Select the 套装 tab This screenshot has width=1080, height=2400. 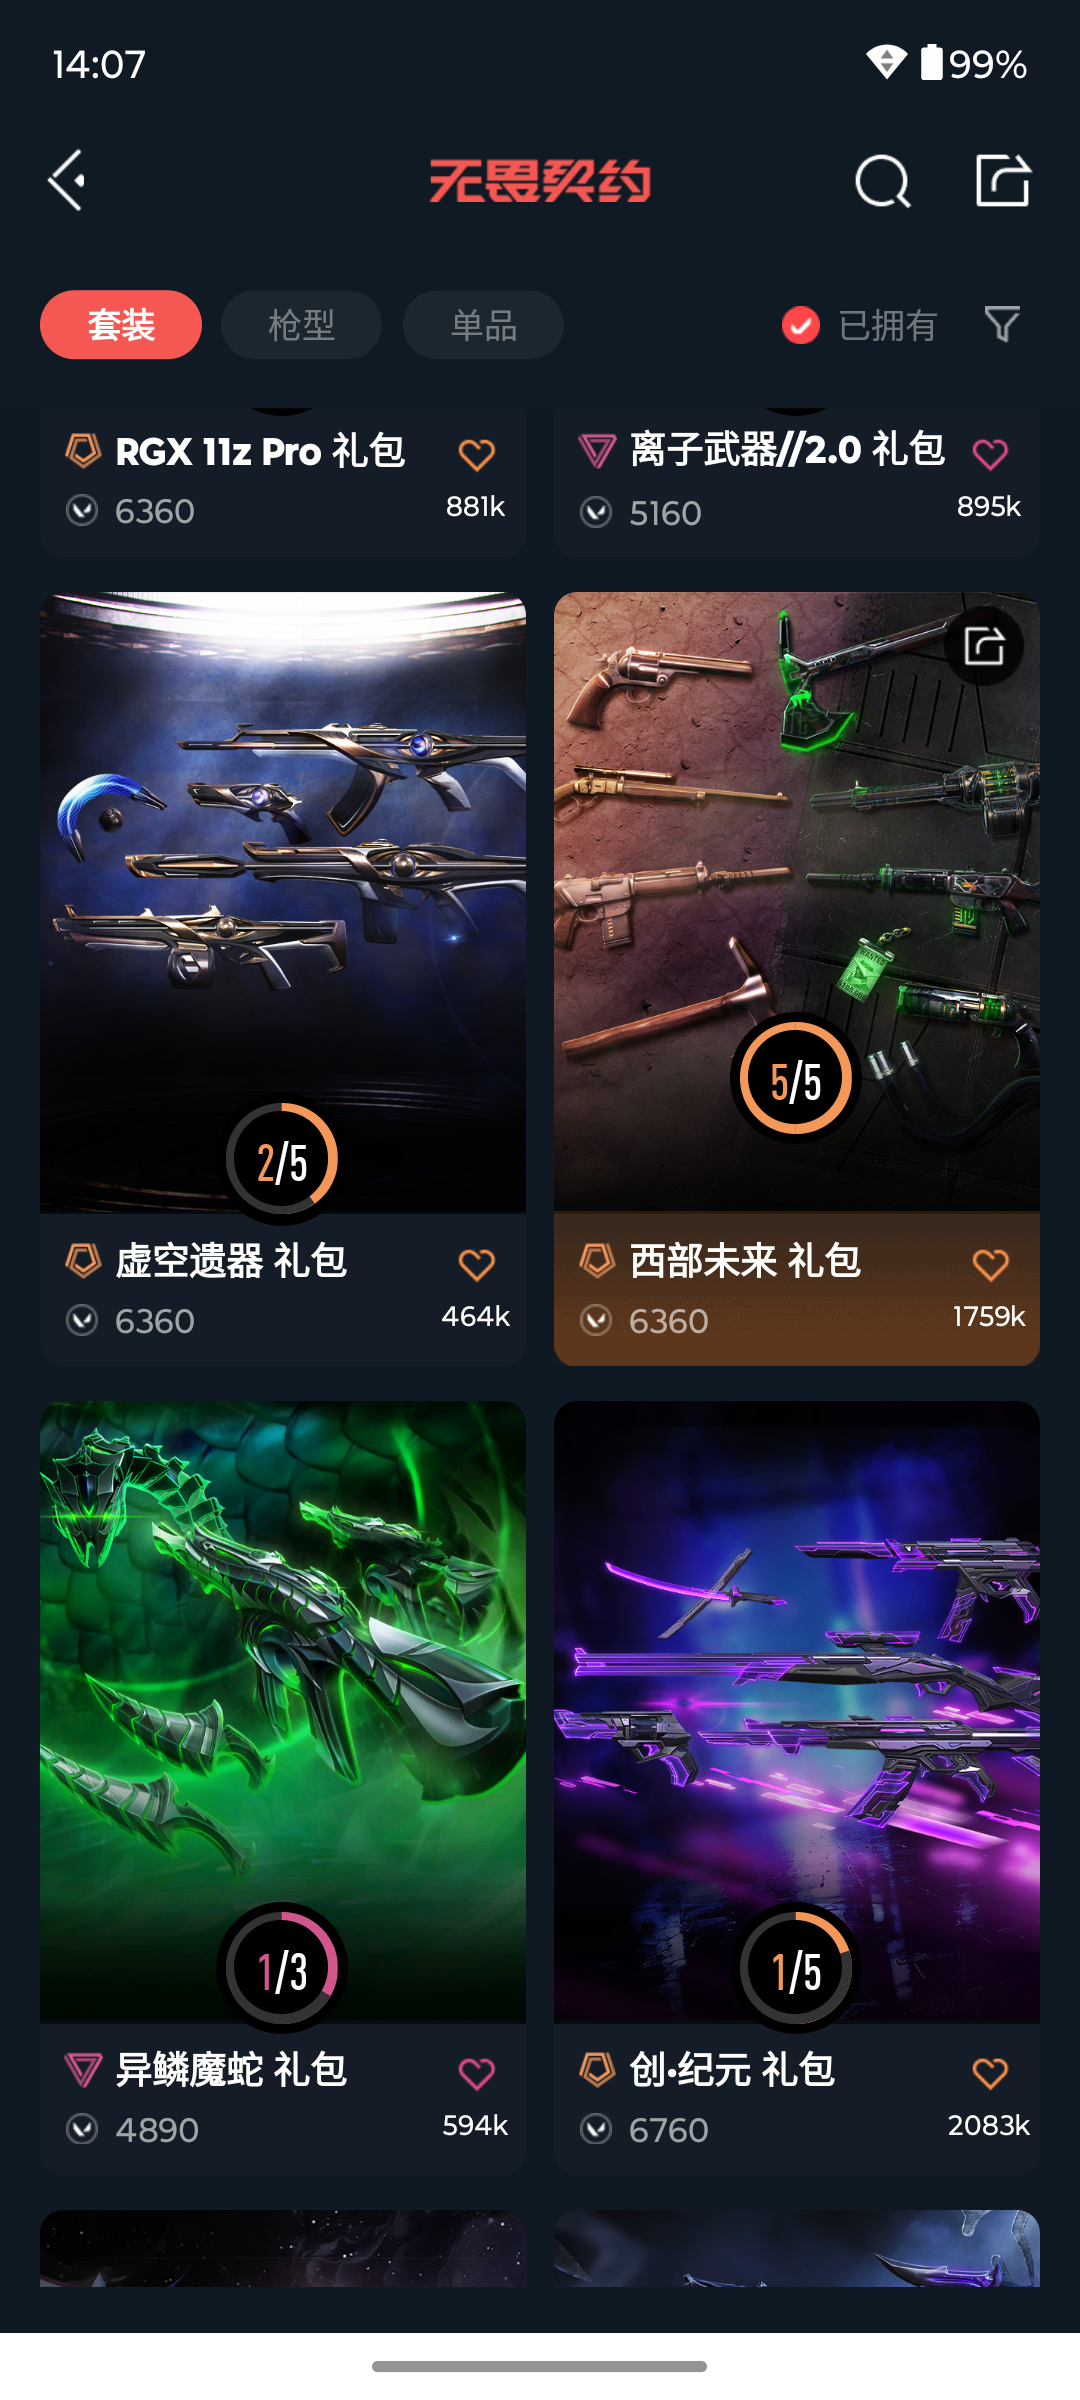(121, 325)
